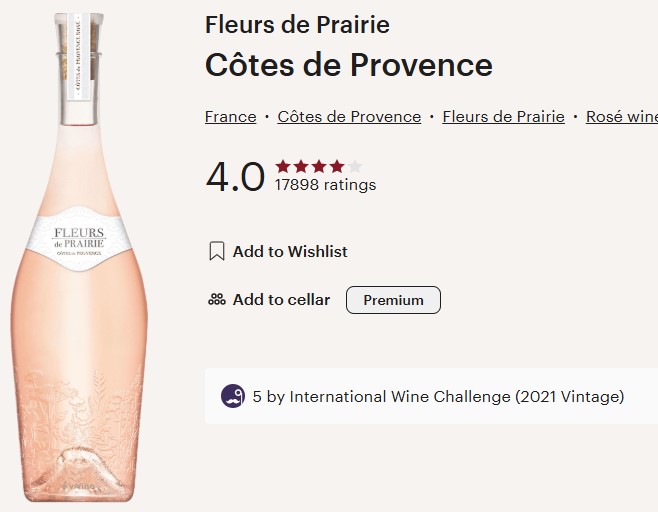
Task: Click the first red rating star
Action: point(283,166)
